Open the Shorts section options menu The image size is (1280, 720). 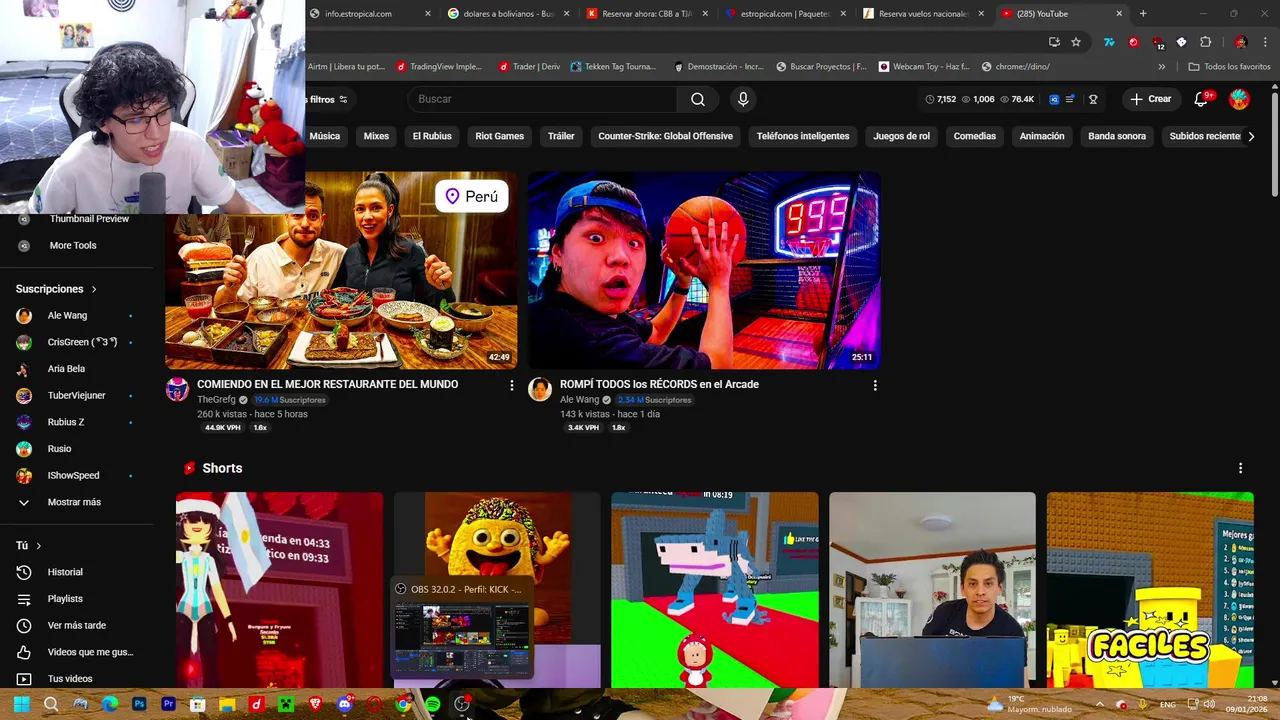(1240, 468)
